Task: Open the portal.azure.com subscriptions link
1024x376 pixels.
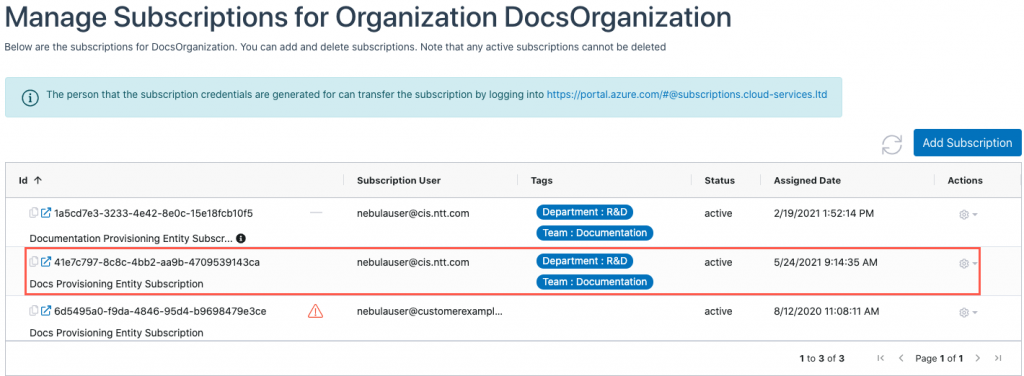Action: (x=686, y=95)
